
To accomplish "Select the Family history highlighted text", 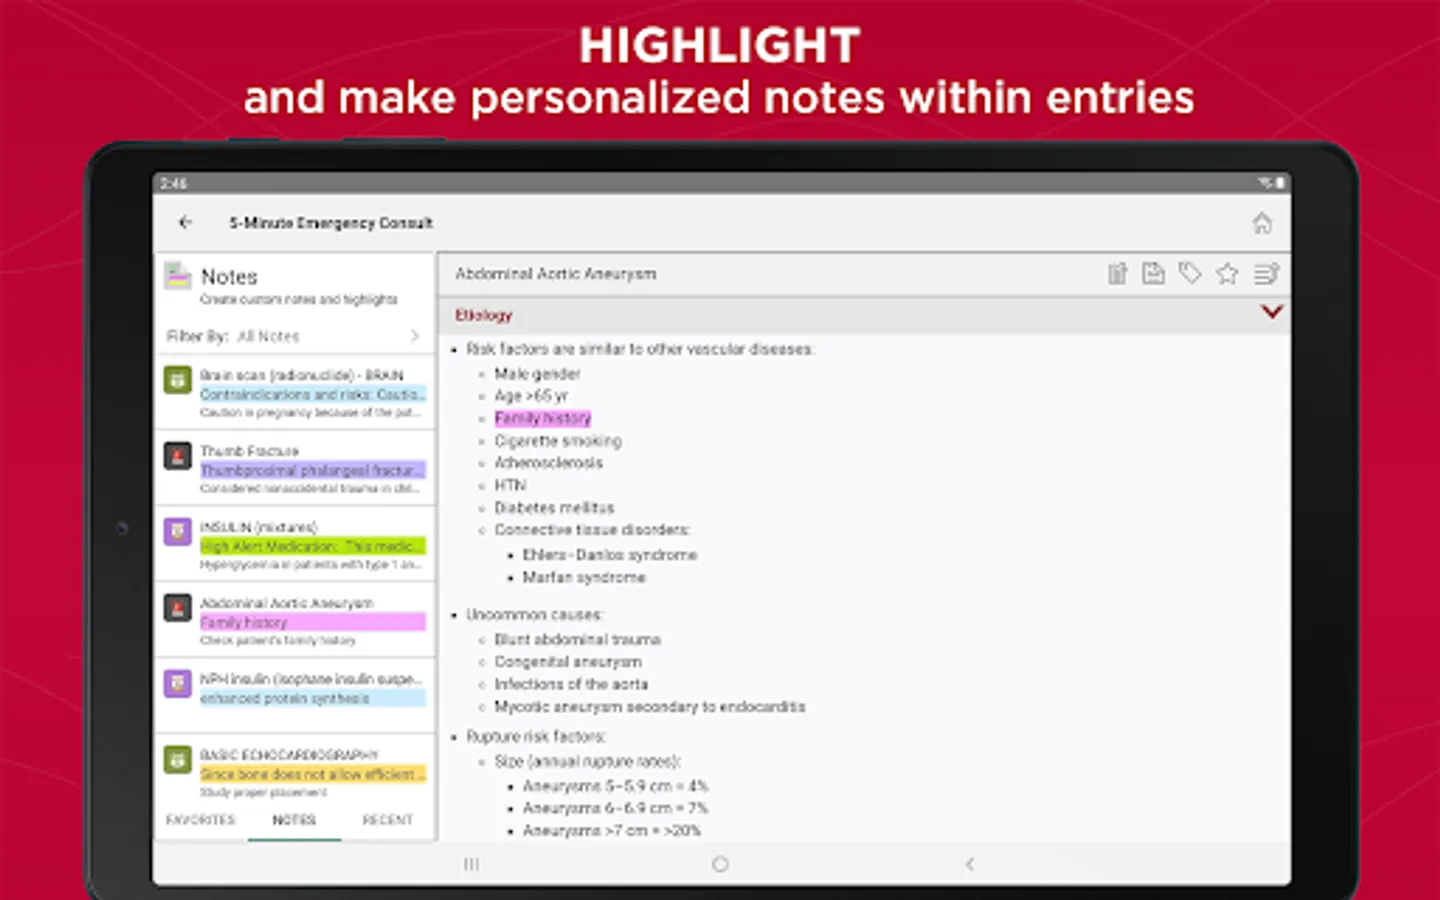I will pos(543,418).
